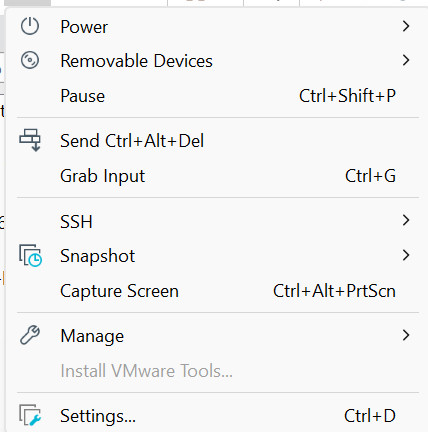Open the SSH submenu arrow

[x=406, y=220]
